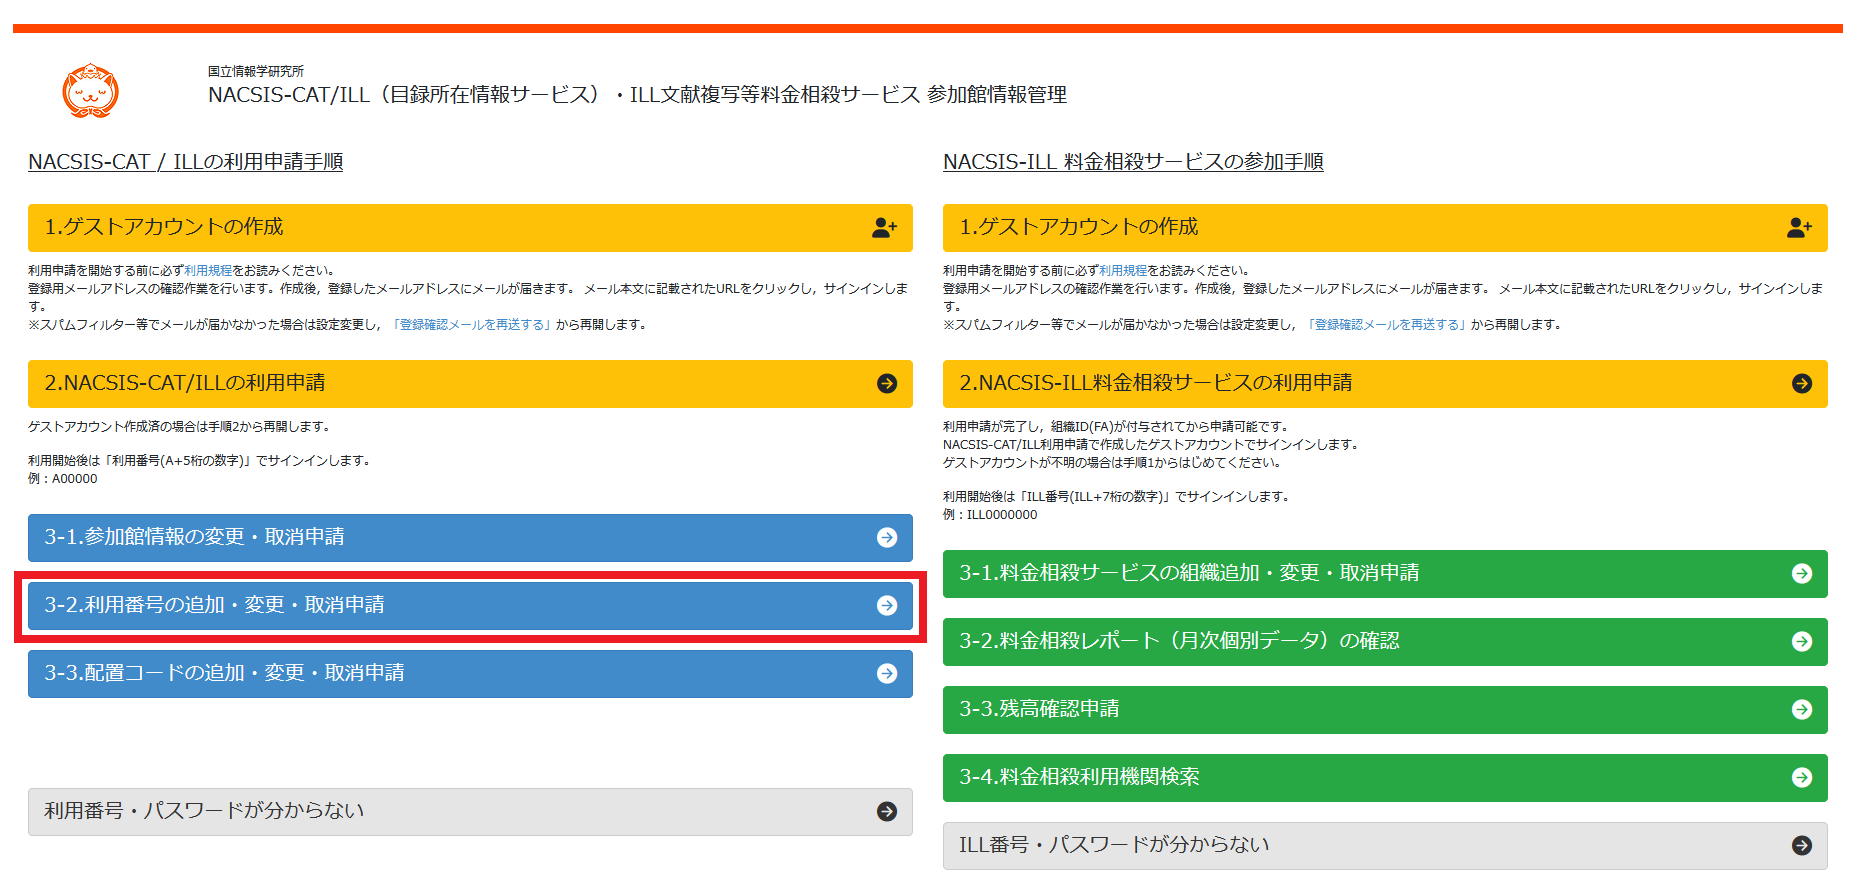Open 3-1.料金相殺サービスの組織追加・変更・取消申請

click(1385, 574)
